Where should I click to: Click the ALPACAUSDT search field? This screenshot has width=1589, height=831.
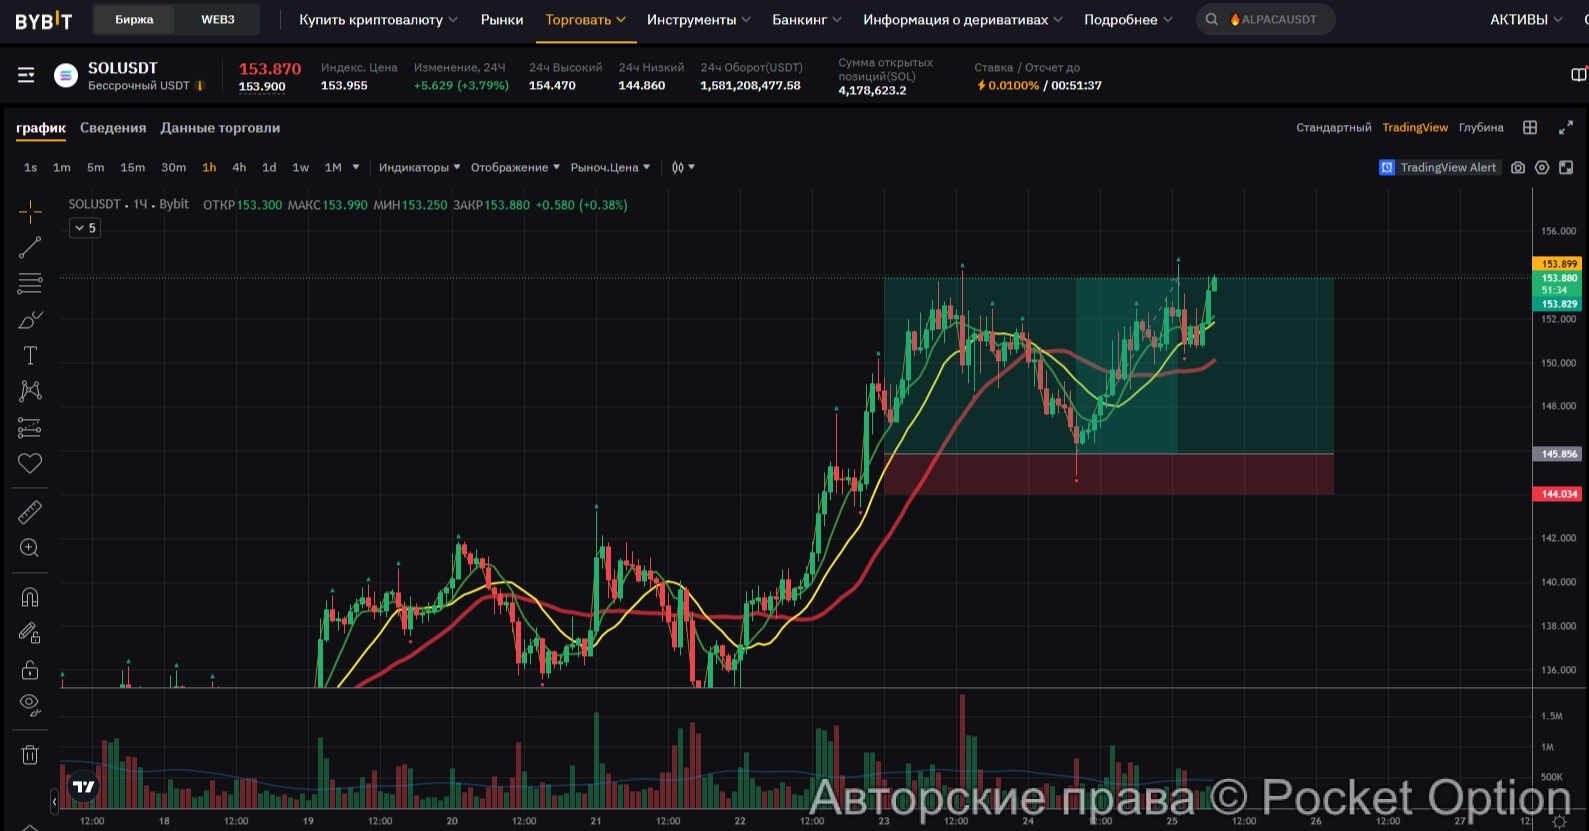tap(1277, 20)
